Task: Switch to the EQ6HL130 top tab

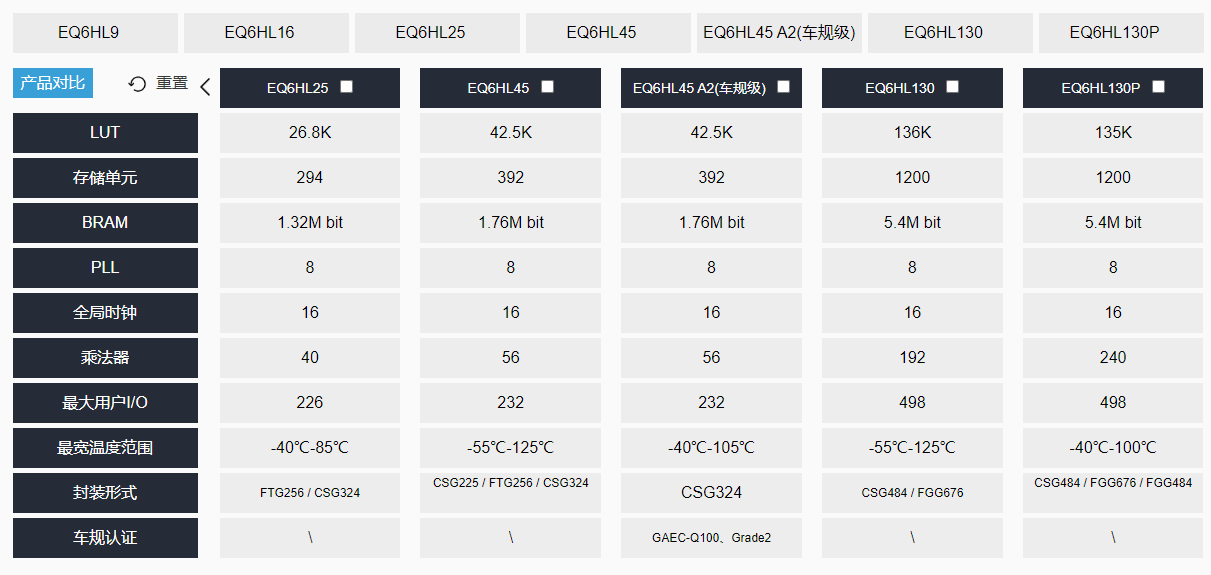Action: point(950,32)
